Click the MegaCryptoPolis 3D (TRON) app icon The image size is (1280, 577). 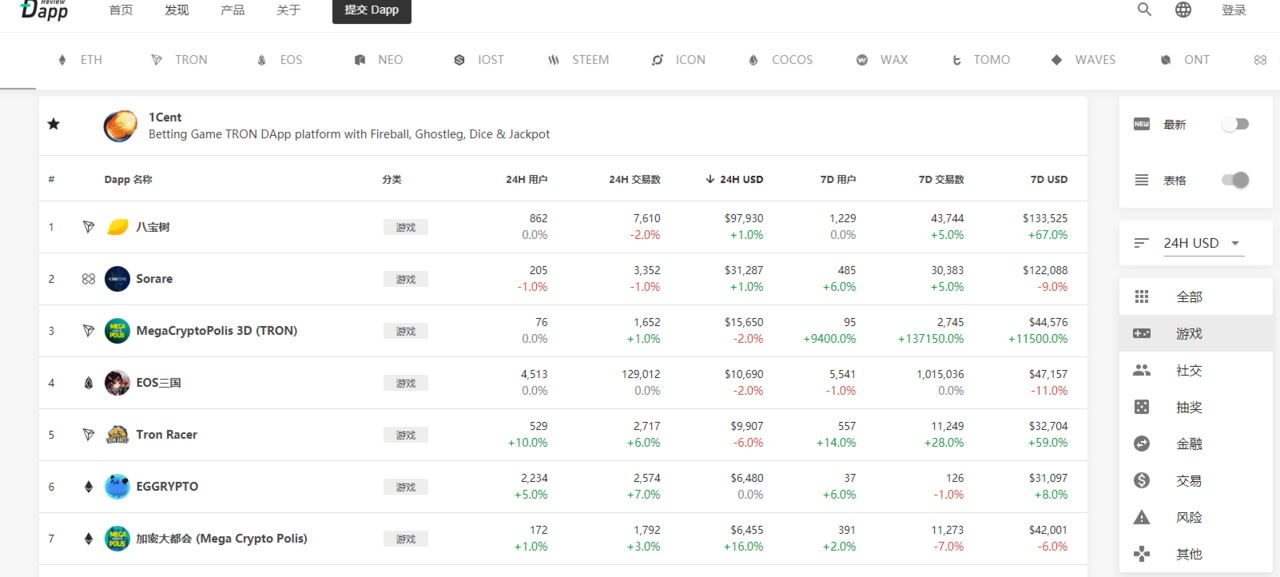[x=117, y=331]
